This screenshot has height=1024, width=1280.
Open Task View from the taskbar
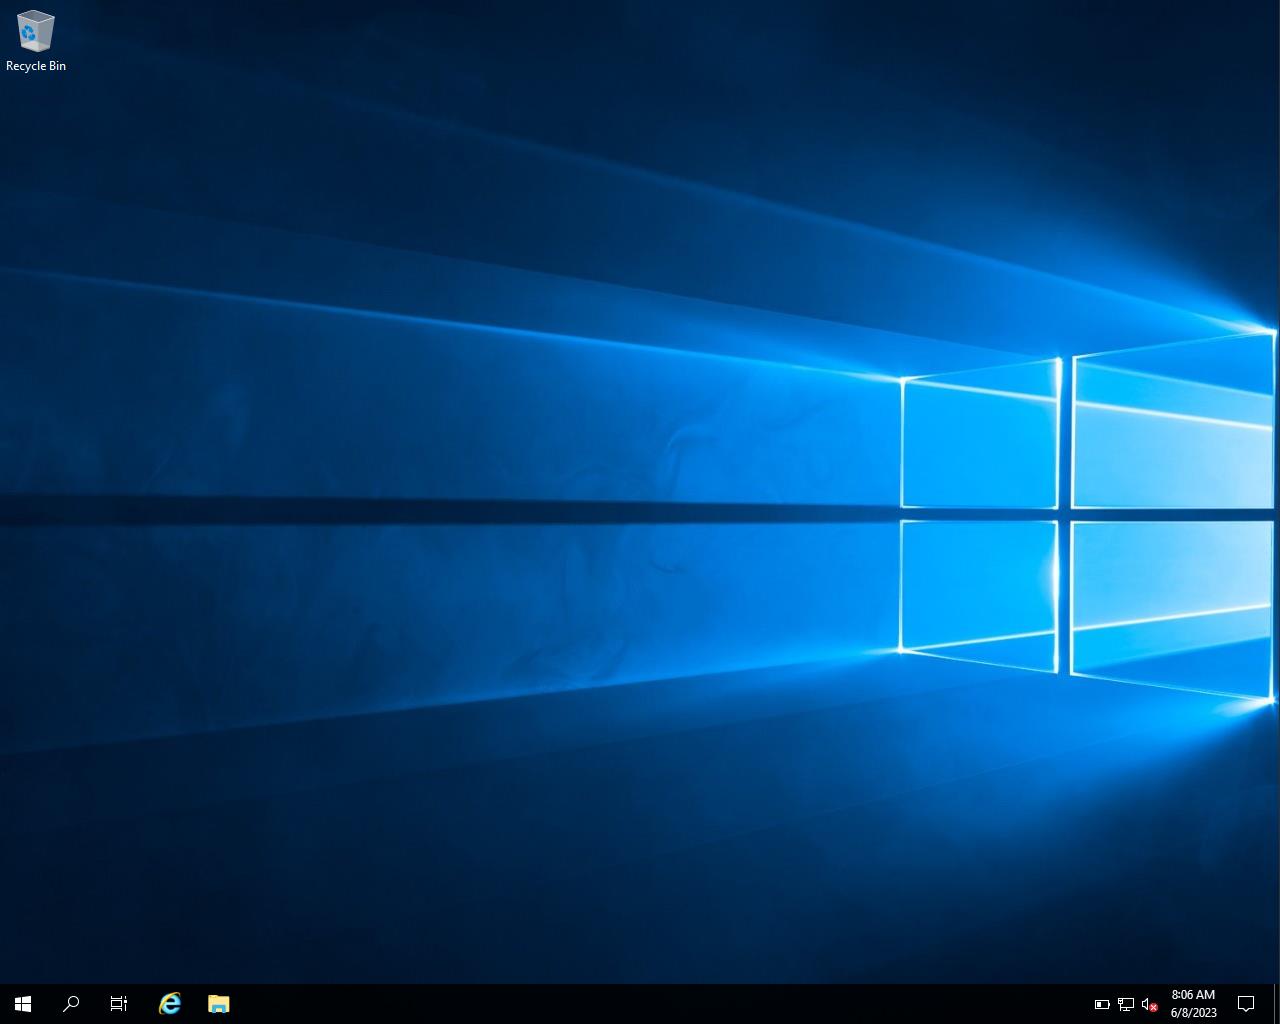click(119, 1003)
